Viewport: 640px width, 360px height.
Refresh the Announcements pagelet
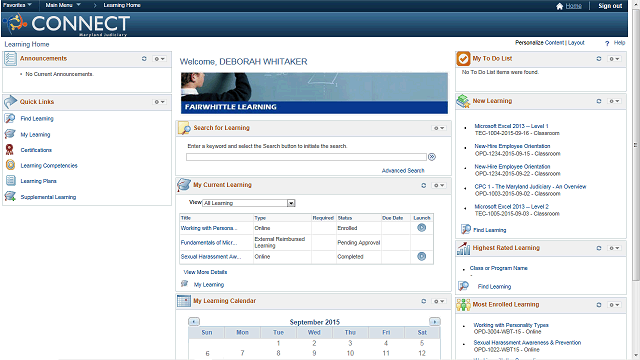[144, 59]
